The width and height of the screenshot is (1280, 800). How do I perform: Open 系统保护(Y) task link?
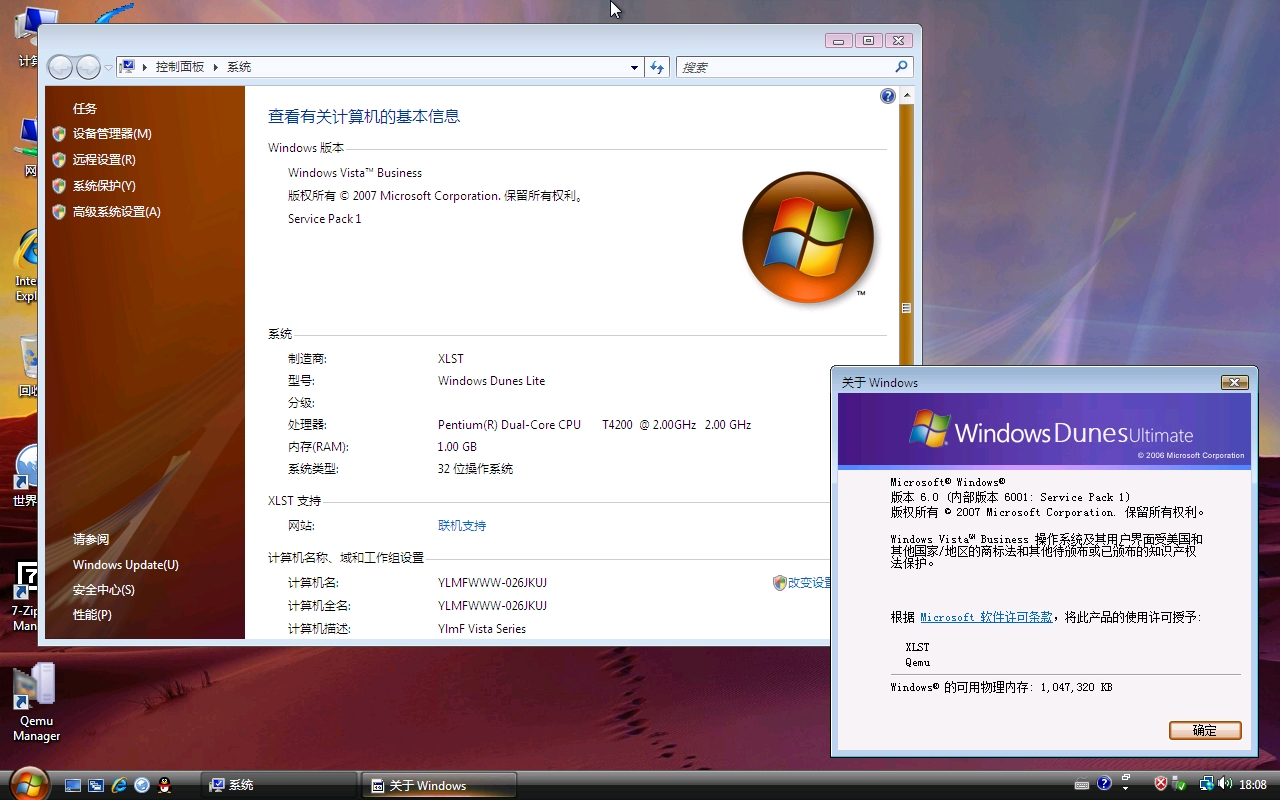tap(104, 186)
